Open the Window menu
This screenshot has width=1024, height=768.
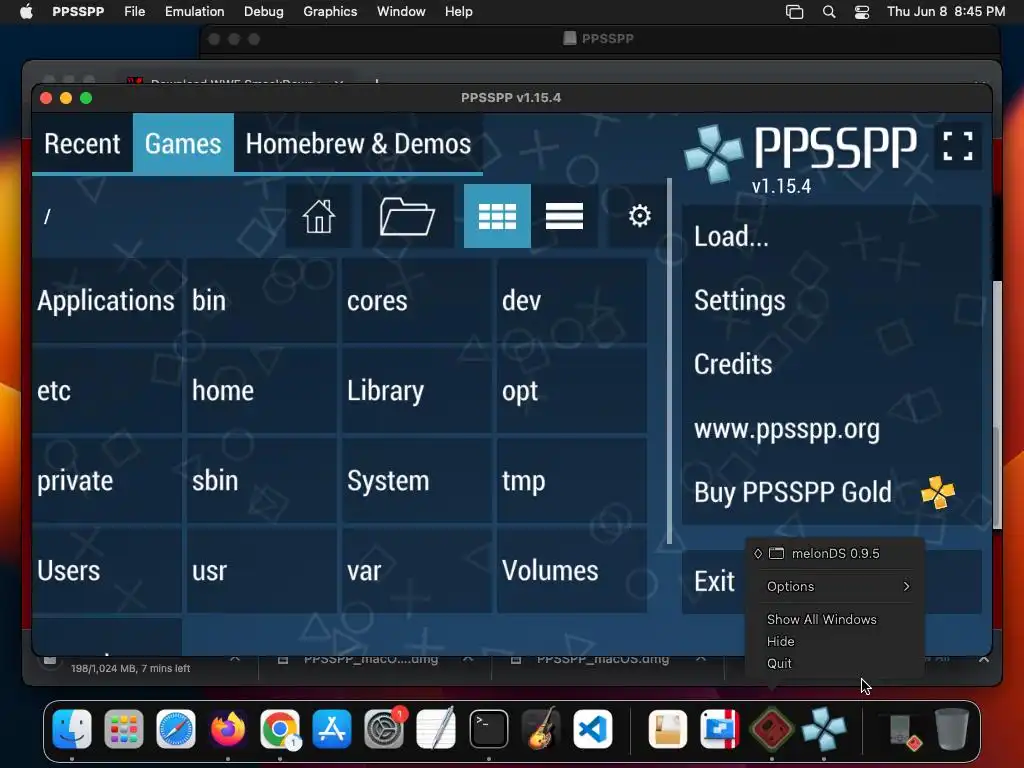(401, 11)
